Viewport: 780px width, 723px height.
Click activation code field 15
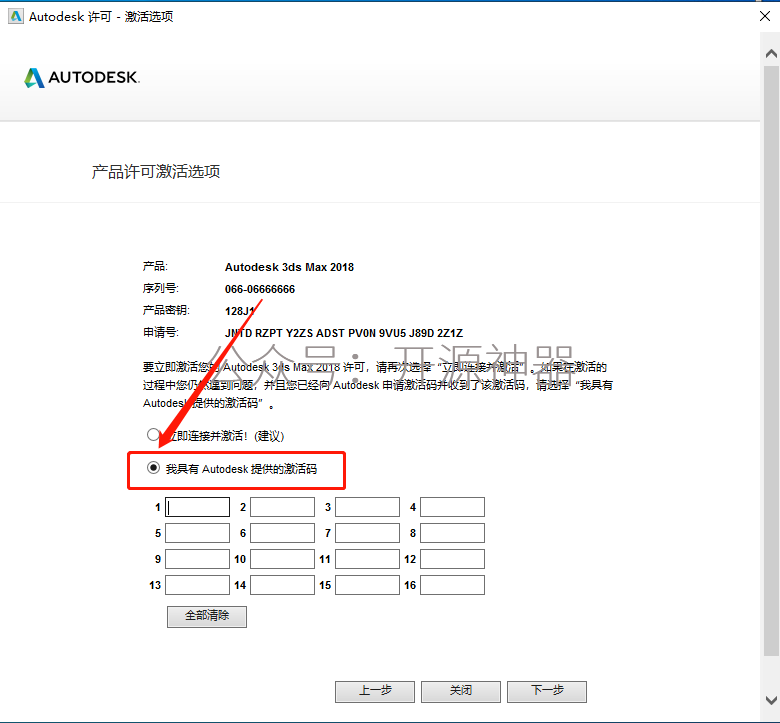point(368,585)
